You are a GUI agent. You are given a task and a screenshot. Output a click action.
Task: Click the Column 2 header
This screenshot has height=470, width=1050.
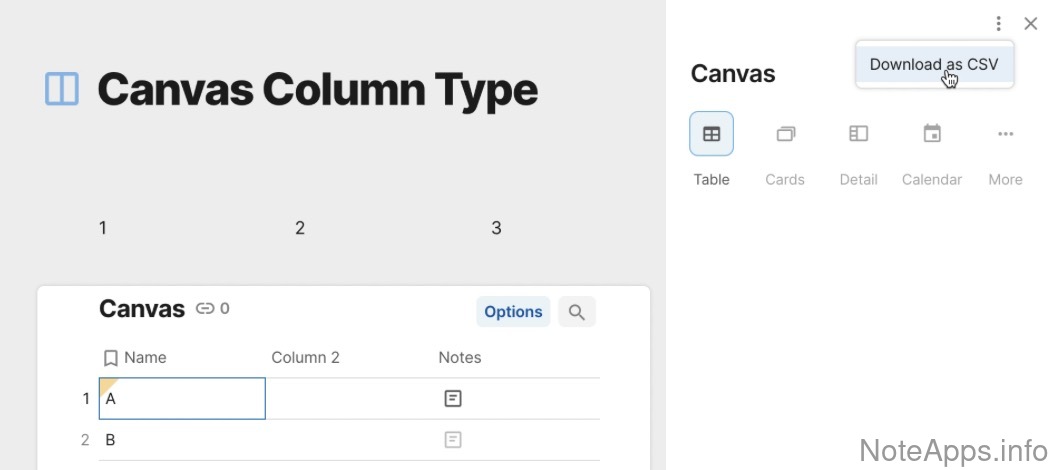(x=305, y=358)
